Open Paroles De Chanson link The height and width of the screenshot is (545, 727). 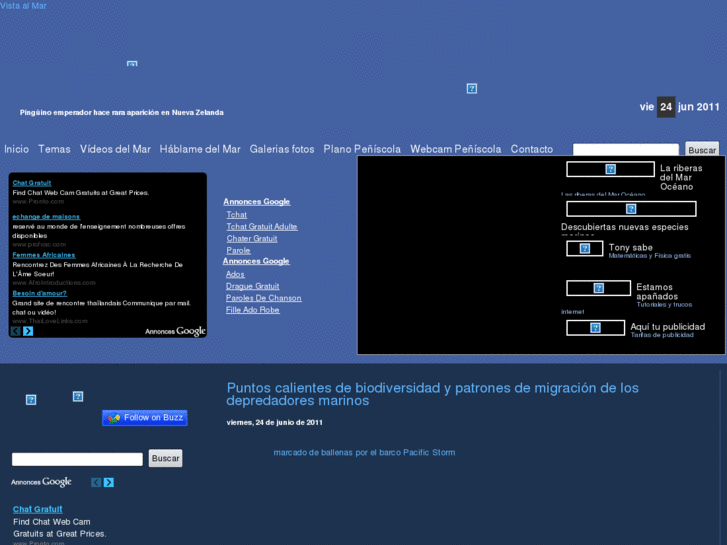tap(264, 298)
